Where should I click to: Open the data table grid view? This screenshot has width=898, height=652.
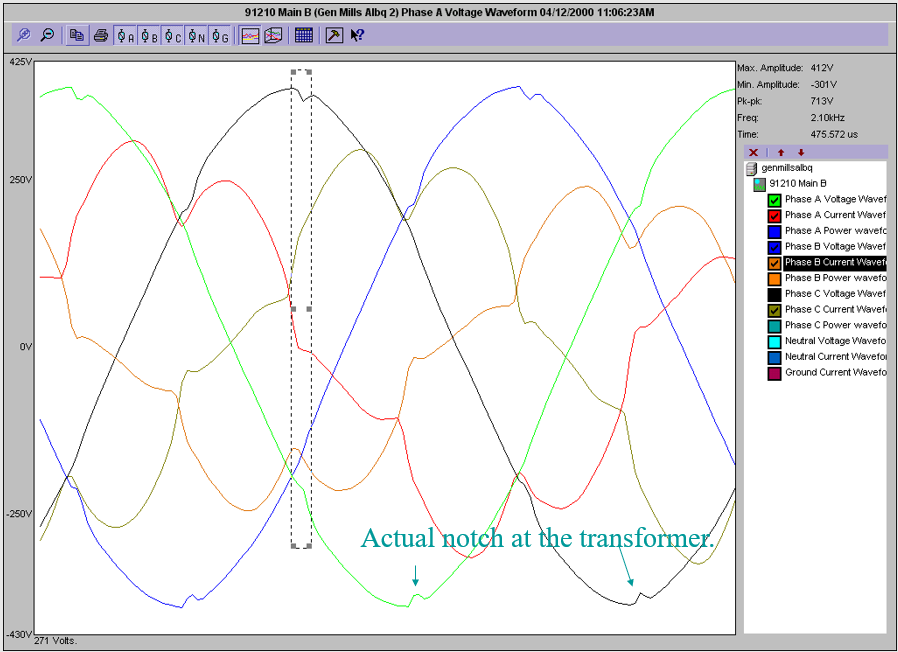pyautogui.click(x=304, y=35)
